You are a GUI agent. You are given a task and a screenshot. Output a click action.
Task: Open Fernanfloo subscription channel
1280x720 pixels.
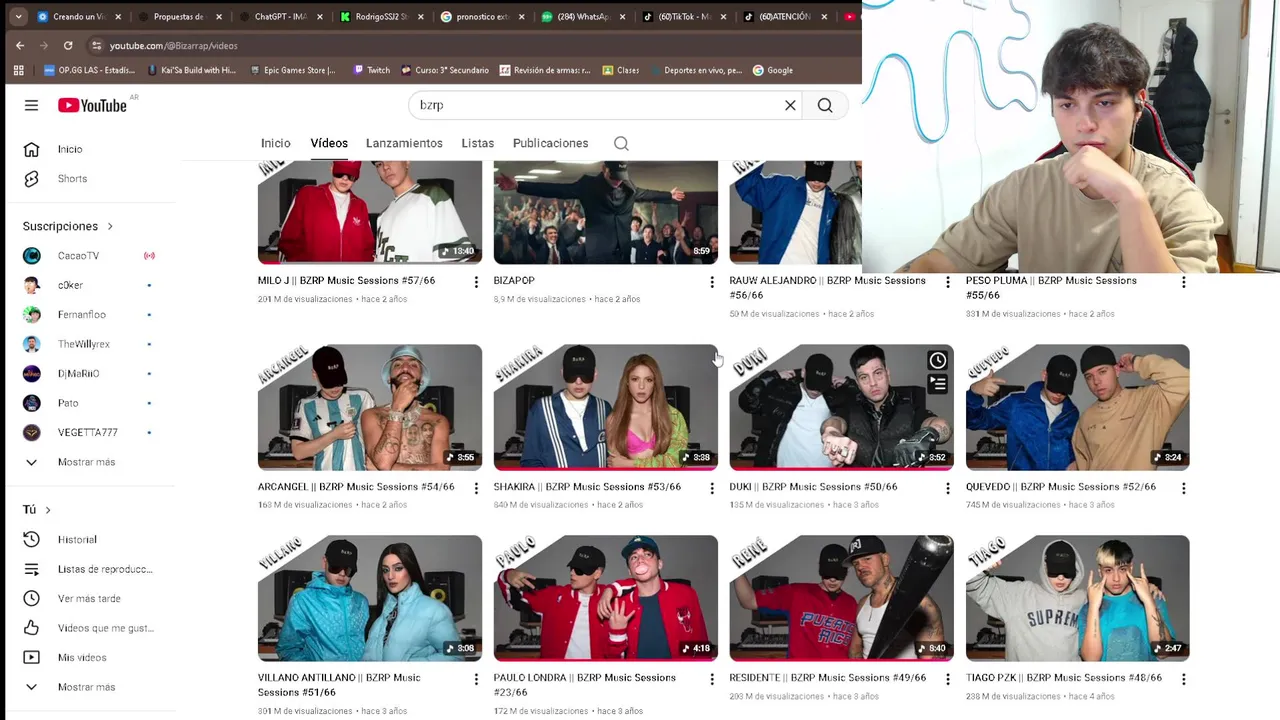81,314
